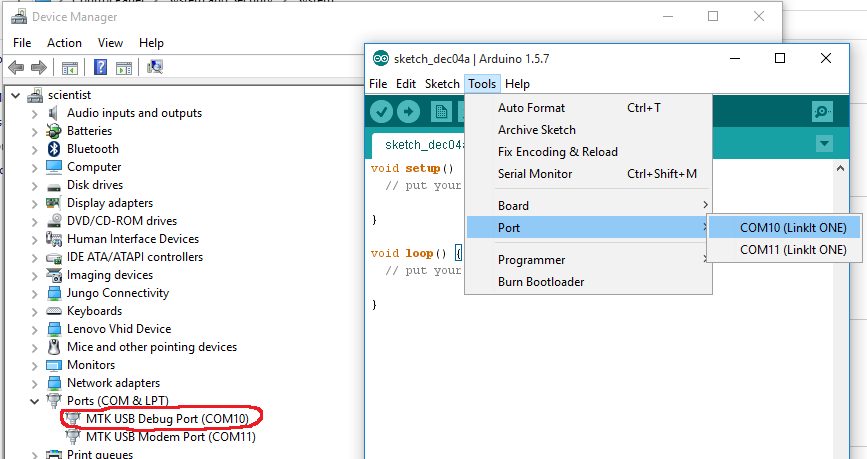Open the Help menu in Device Manager
Image resolution: width=867 pixels, height=459 pixels.
(151, 43)
